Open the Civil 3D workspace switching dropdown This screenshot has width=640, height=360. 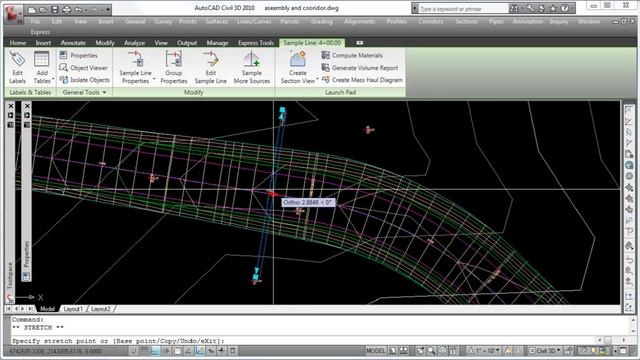coord(545,351)
